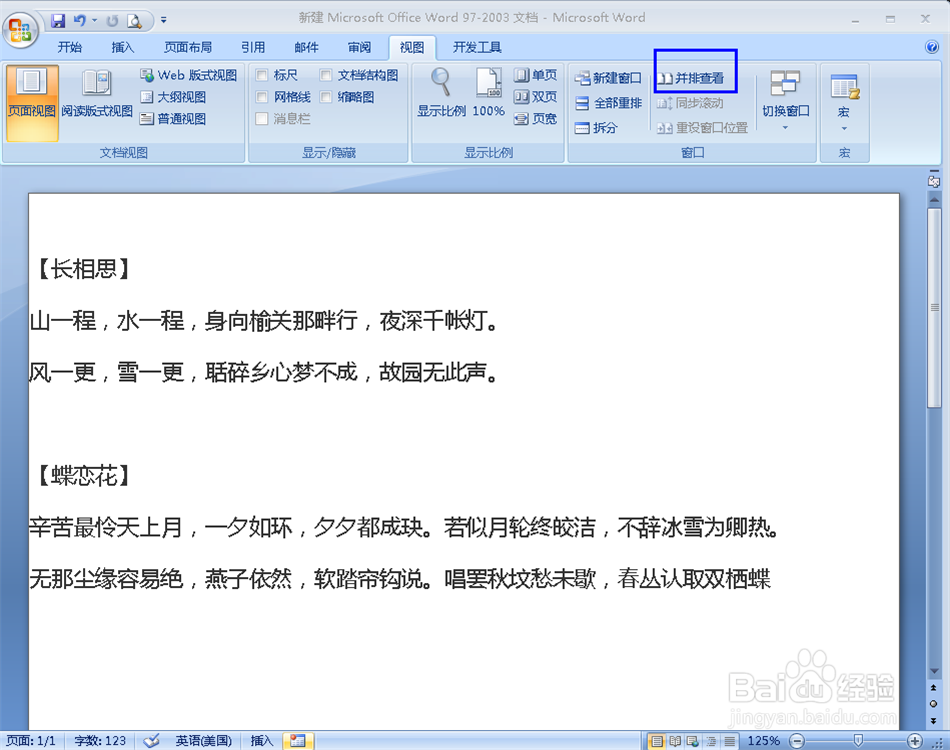
Task: Click the spelling check icon in status bar
Action: [152, 740]
